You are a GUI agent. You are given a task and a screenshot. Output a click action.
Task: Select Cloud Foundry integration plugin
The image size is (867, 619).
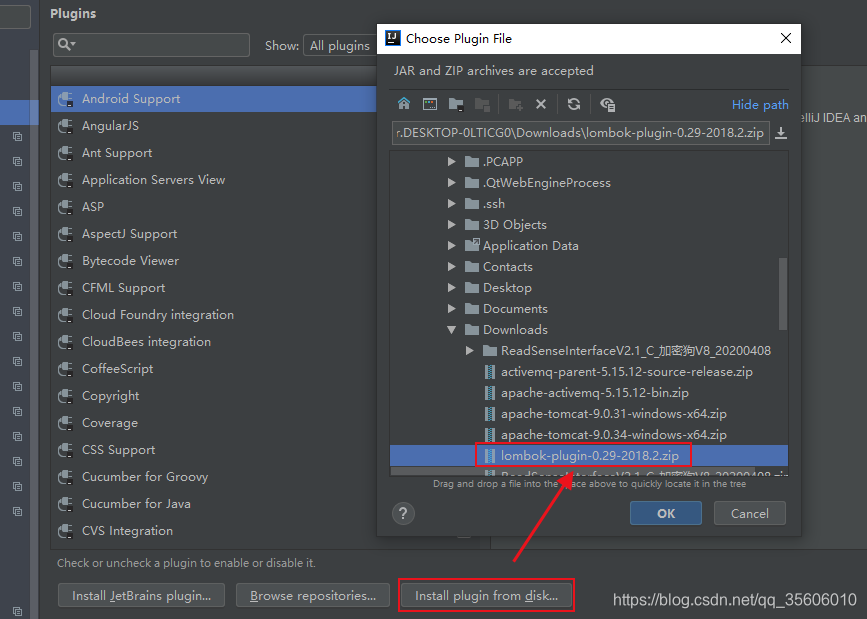pyautogui.click(x=214, y=315)
